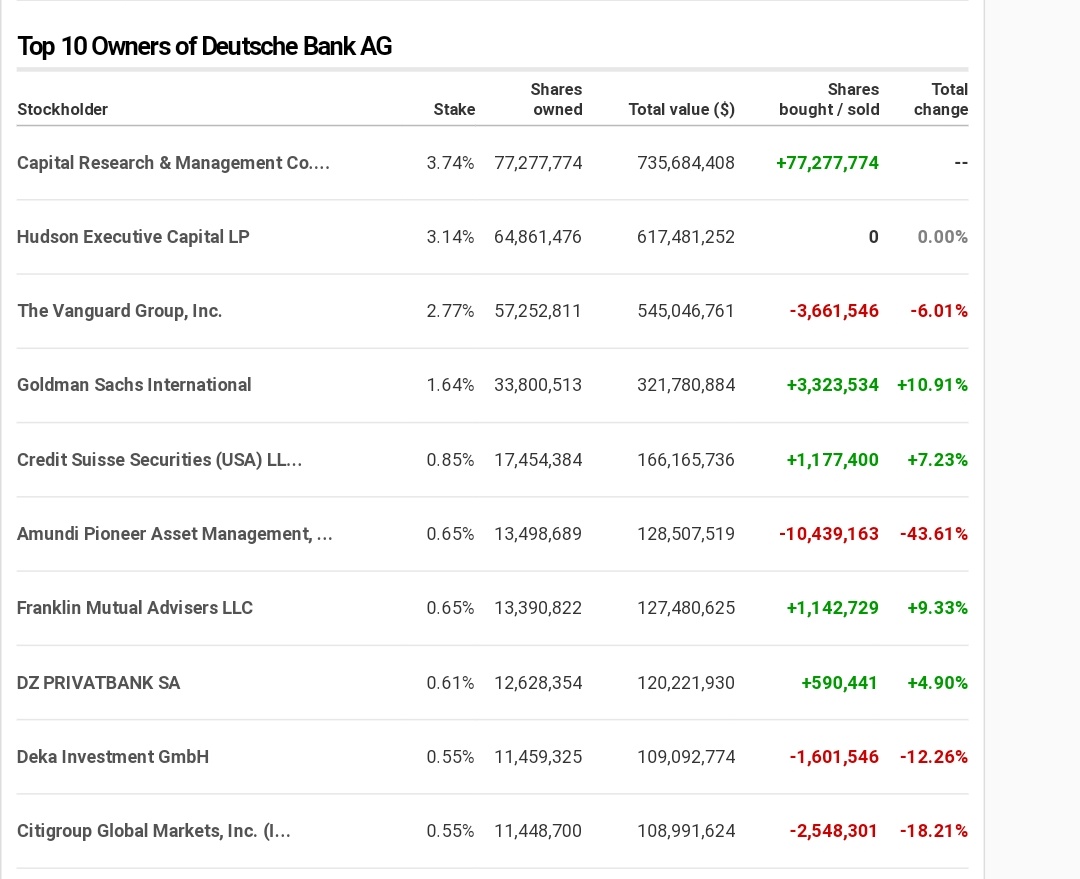Select the green +1,177,400 shares bought
1080x879 pixels.
tap(833, 459)
